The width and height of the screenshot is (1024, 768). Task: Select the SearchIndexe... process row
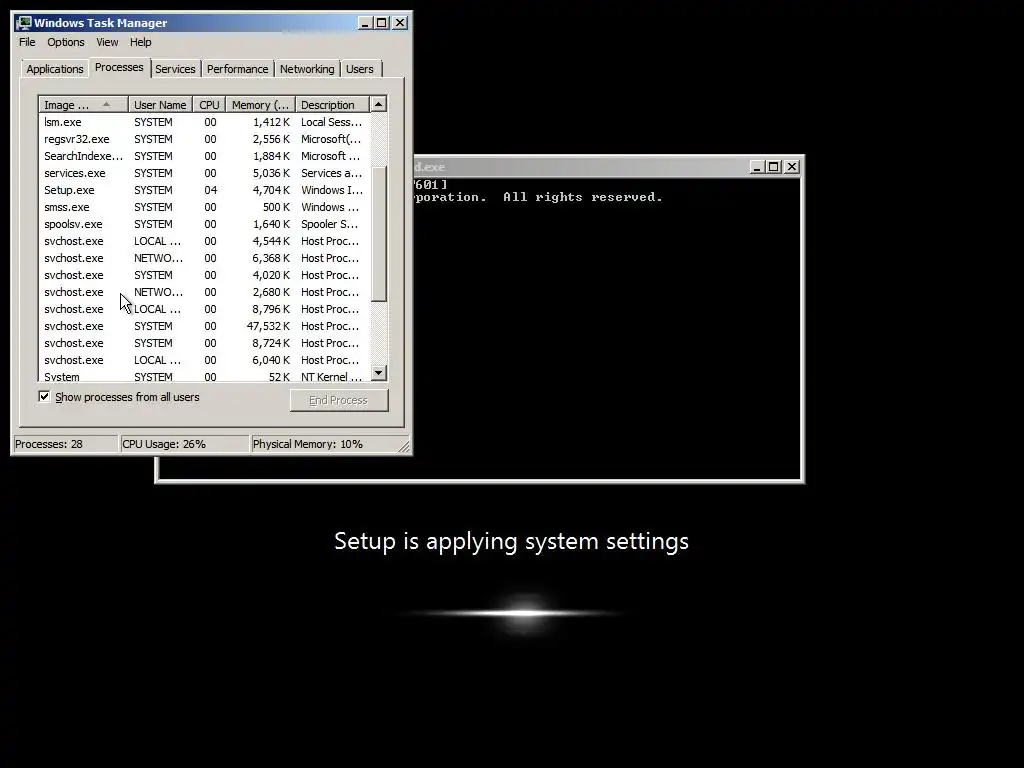pyautogui.click(x=204, y=156)
